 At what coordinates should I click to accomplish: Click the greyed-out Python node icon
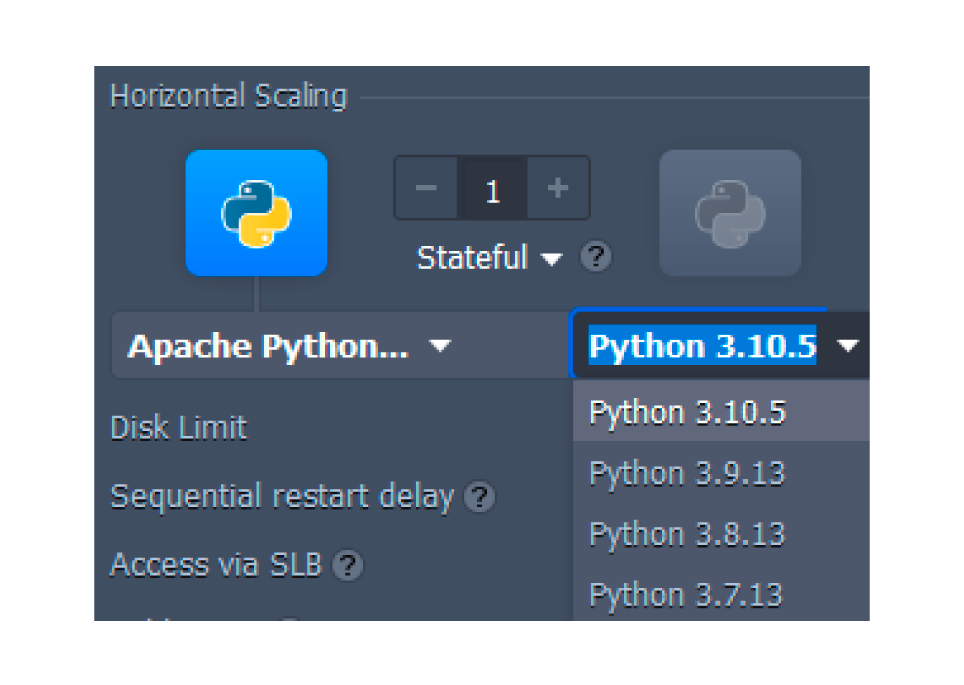pos(730,213)
